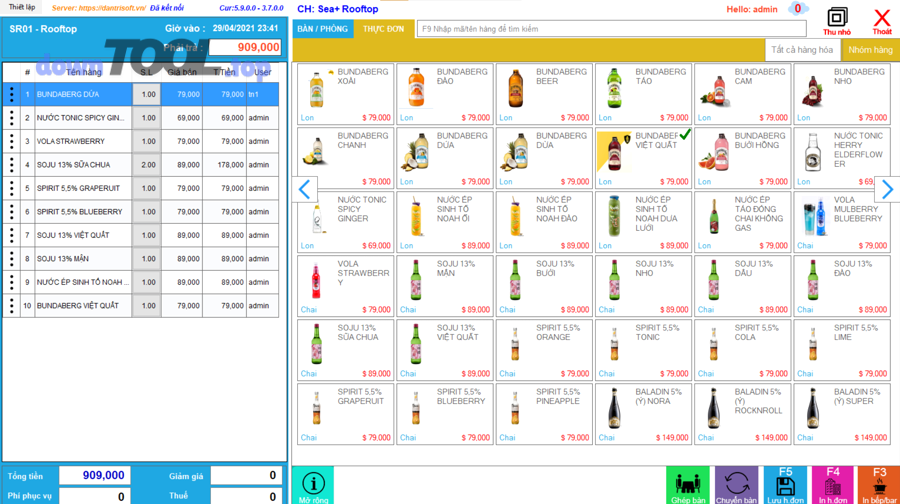The height and width of the screenshot is (504, 900).
Task: Select the Tất cả hàng hóa filter
Action: (x=802, y=50)
